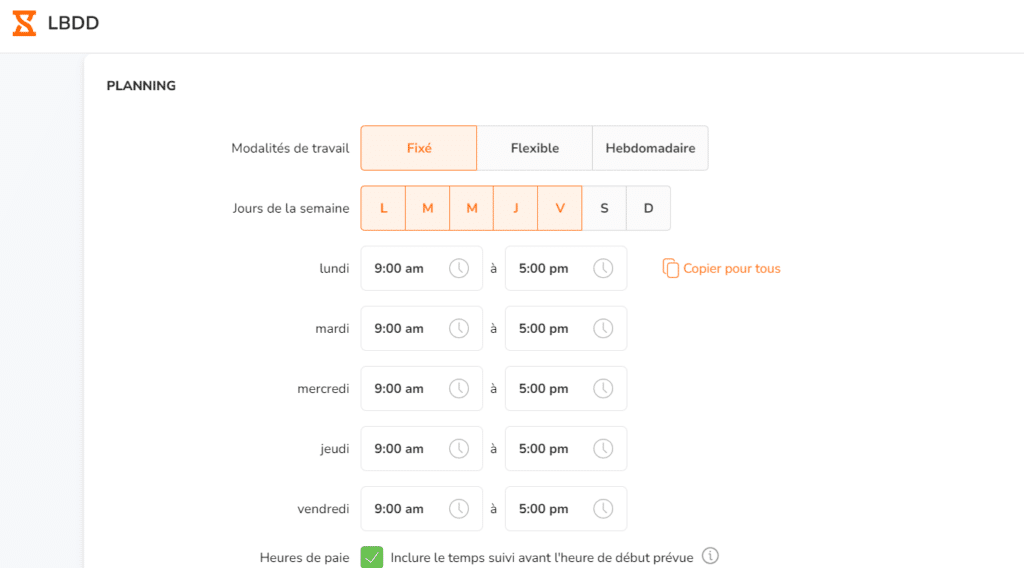
Task: Switch to Hebdomadaire work arrangement
Action: [x=650, y=148]
